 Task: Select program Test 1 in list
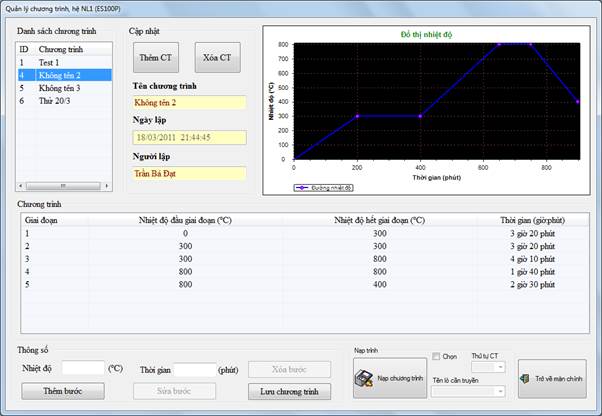(64, 62)
